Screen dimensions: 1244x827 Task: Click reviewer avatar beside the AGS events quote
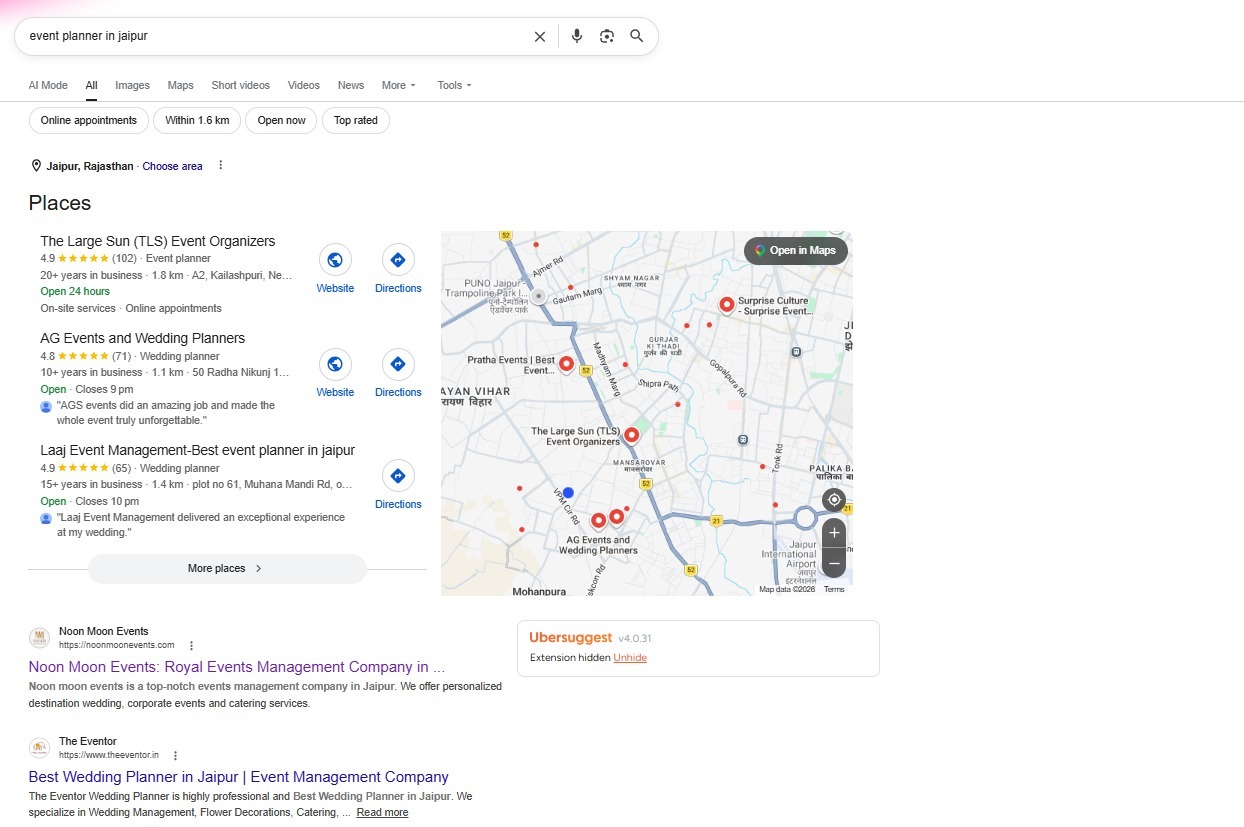coord(46,407)
